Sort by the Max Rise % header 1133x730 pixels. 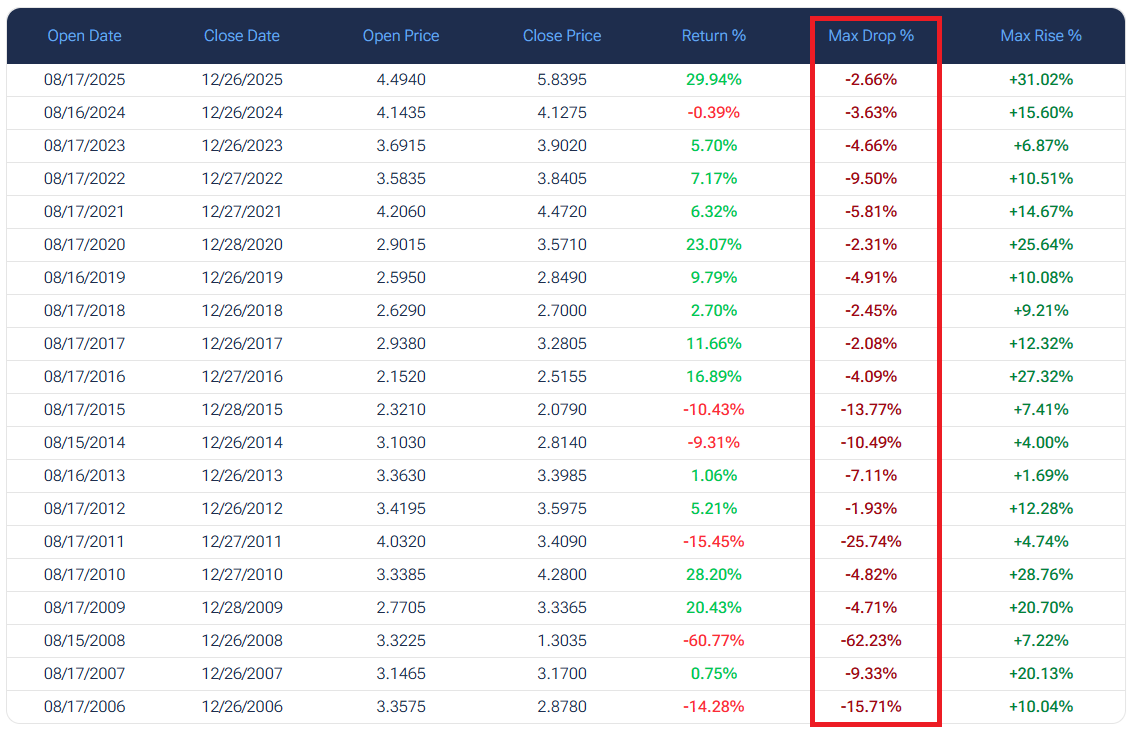[x=1041, y=35]
